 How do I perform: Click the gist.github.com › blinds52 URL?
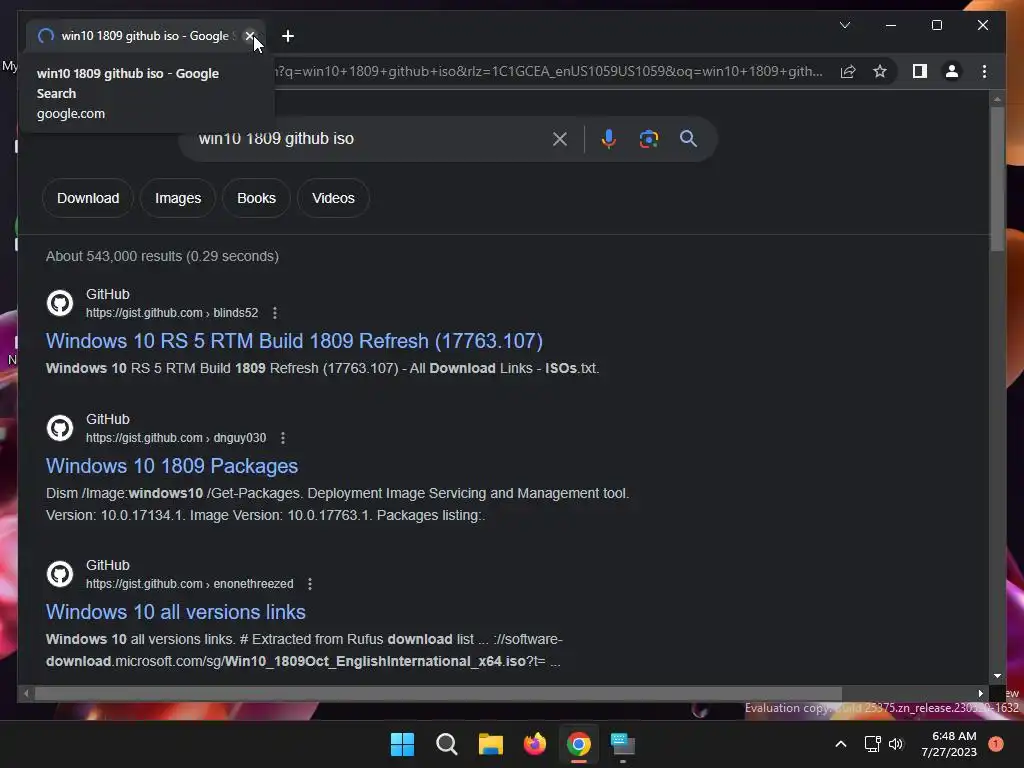(172, 313)
